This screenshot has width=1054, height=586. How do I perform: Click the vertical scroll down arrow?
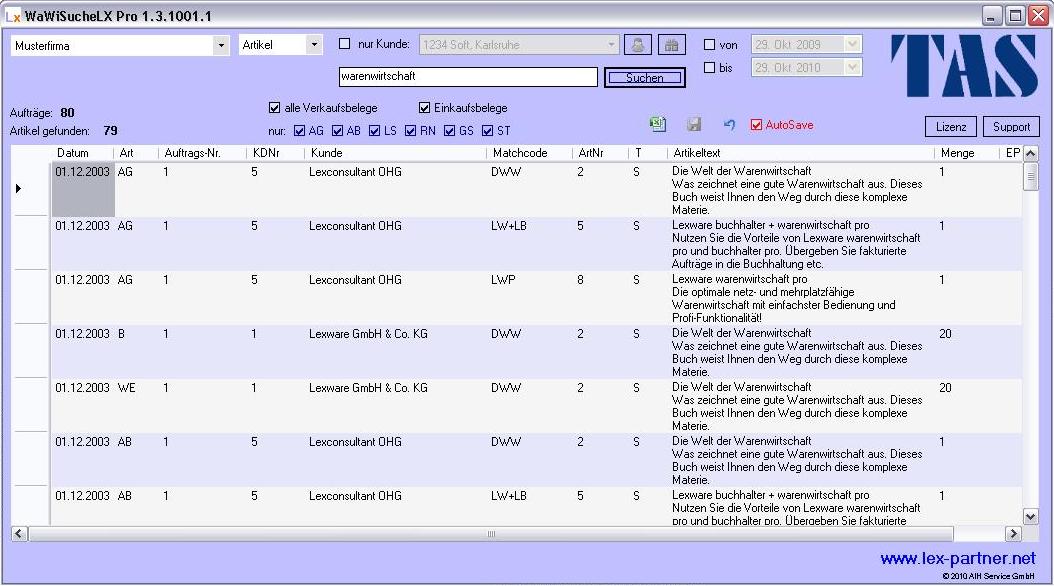(1030, 516)
